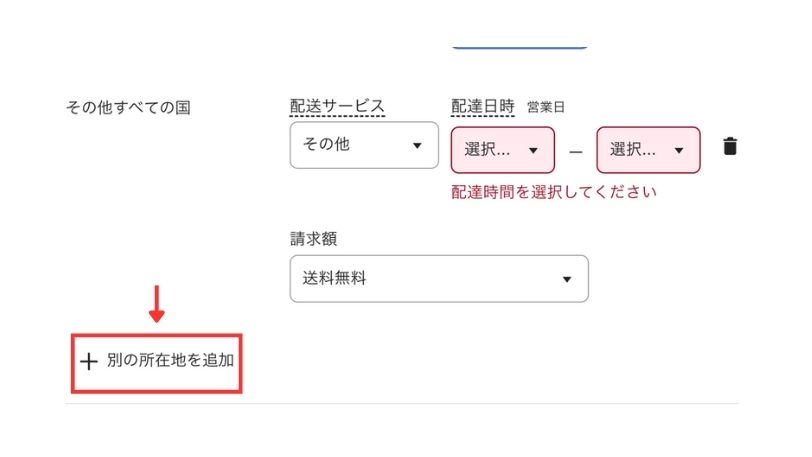
Task: Click the caret arrow of first 選択 dropdown
Action: coord(534,151)
